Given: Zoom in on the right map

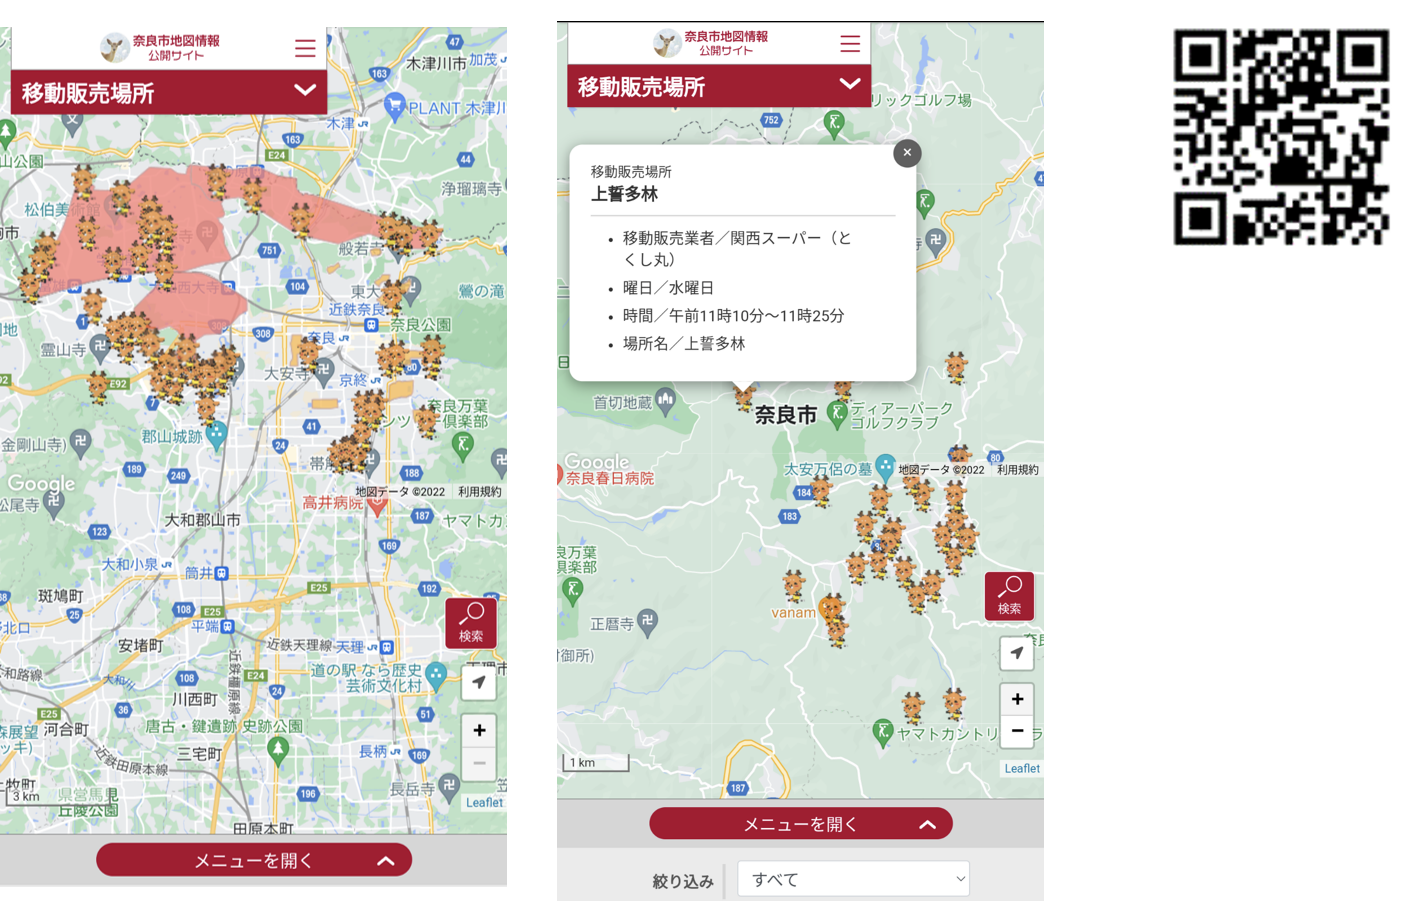Looking at the screenshot, I should (1017, 699).
